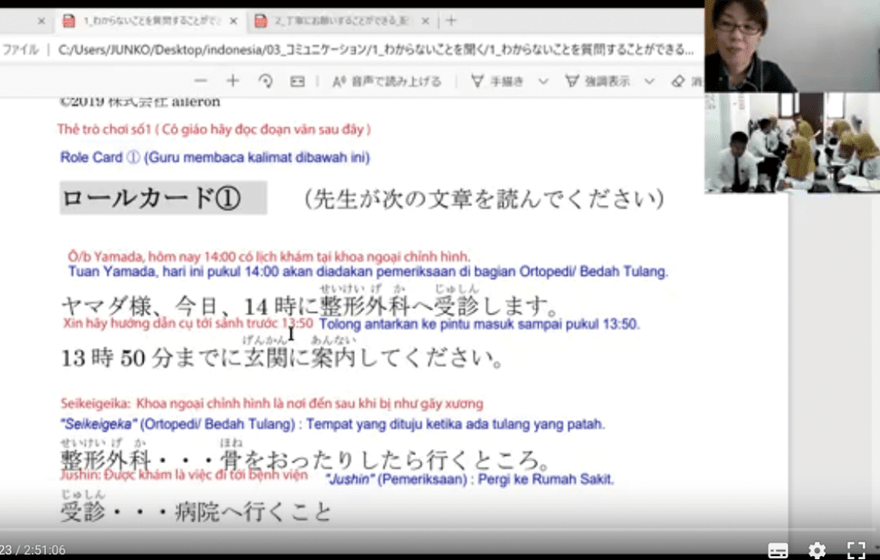Click the 整形外科・・・骨をおったり definition line

[x=306, y=461]
